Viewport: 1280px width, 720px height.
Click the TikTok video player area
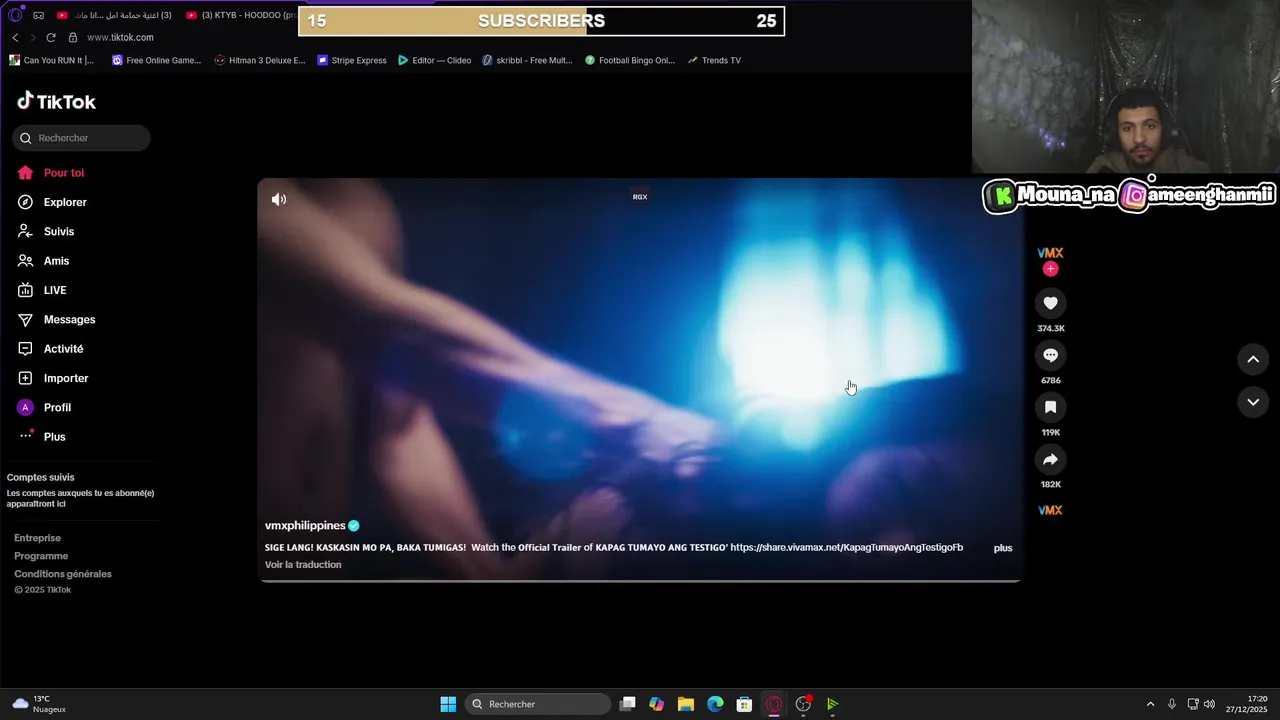click(x=640, y=380)
